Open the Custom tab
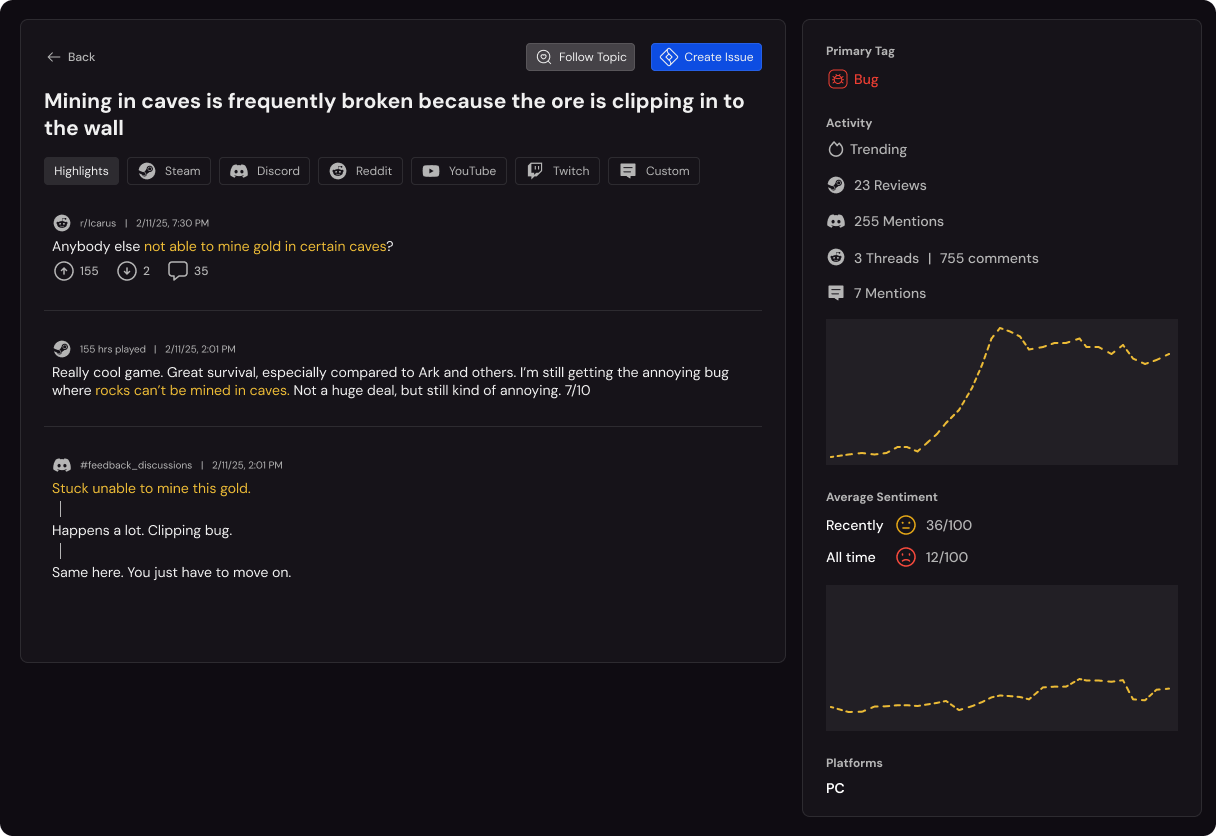Image resolution: width=1216 pixels, height=836 pixels. [654, 171]
